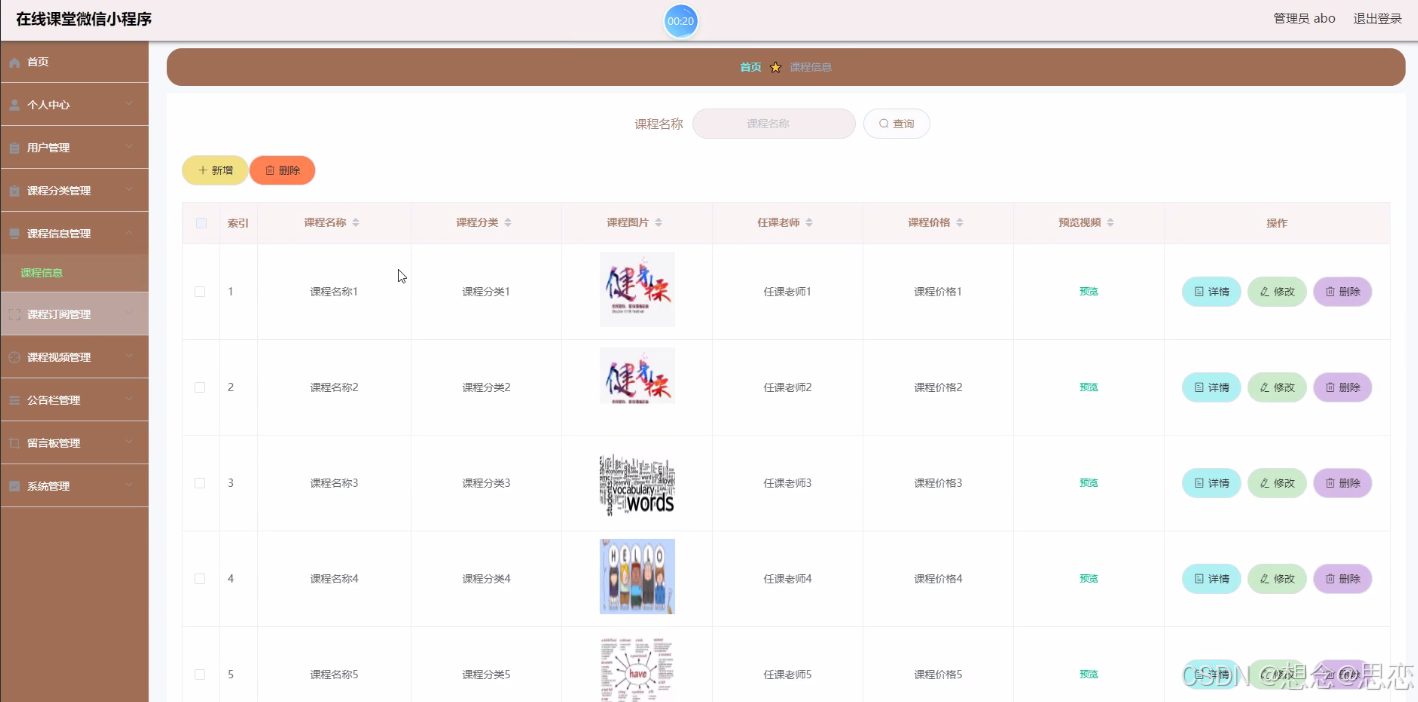Focus the 课程名称 search input field

(774, 124)
